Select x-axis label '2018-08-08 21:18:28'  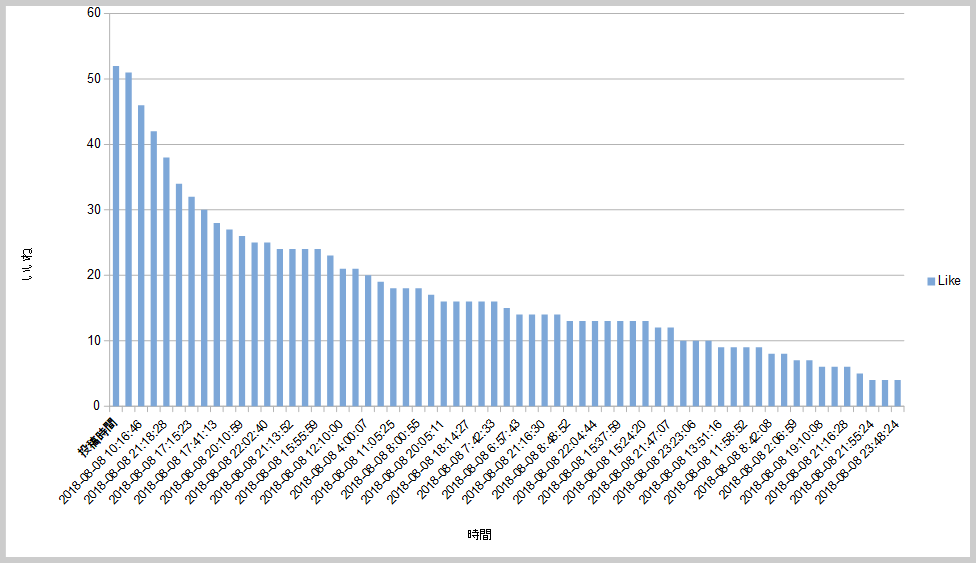pyautogui.click(x=126, y=461)
